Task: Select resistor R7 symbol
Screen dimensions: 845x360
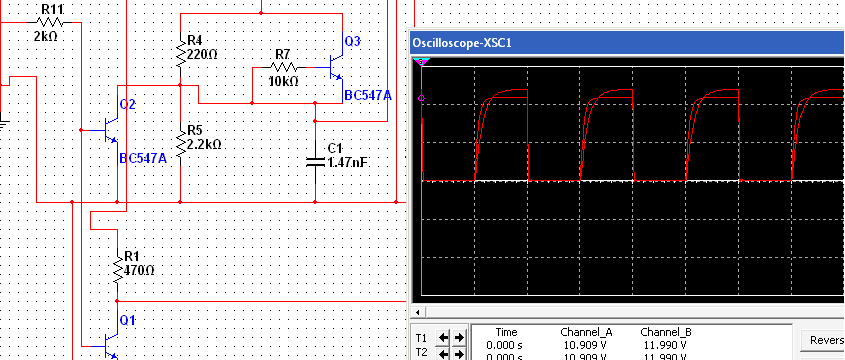Action: point(283,67)
